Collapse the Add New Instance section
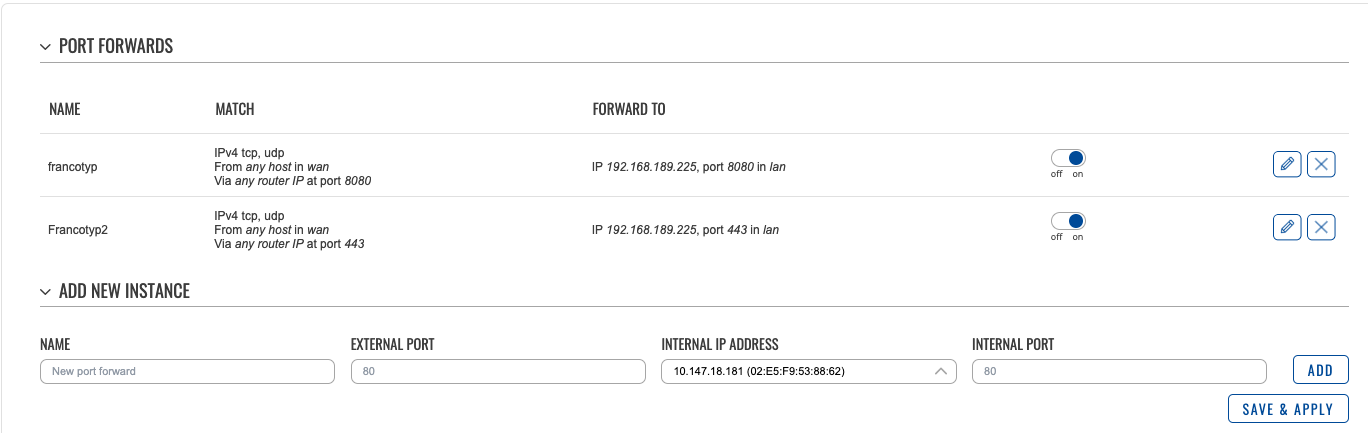1368x433 pixels. coord(45,292)
